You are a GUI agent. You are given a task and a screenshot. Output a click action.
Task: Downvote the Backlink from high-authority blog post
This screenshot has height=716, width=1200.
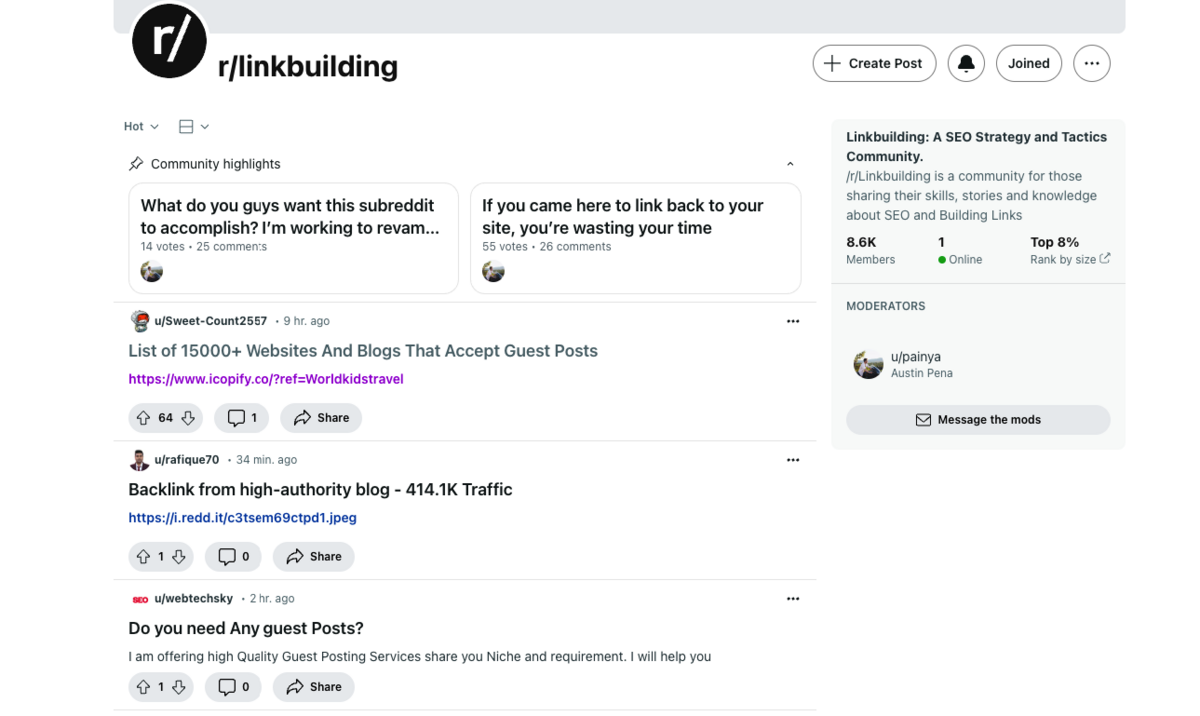tap(179, 557)
